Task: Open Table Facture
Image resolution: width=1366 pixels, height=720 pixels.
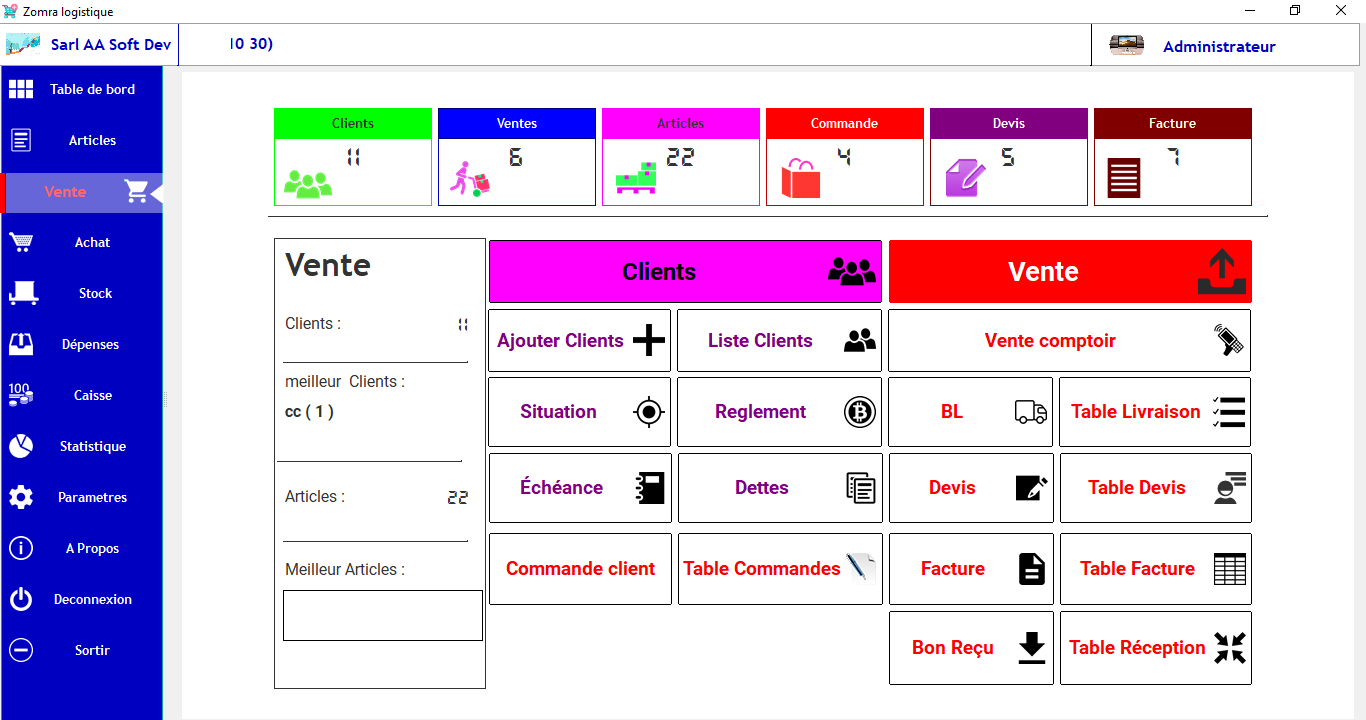Action: pos(1155,568)
